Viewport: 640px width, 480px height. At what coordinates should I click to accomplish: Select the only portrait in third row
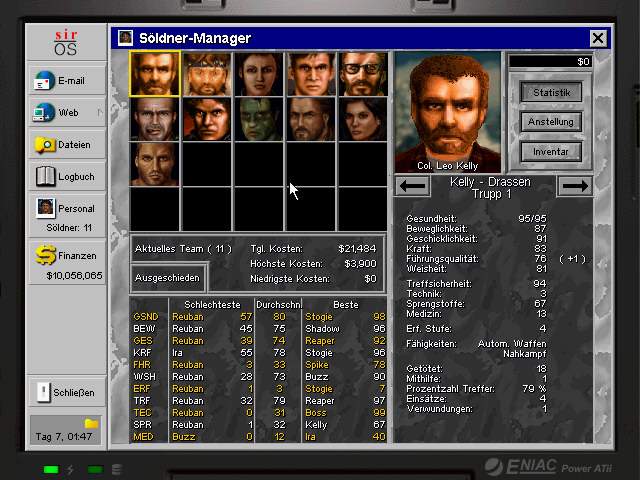coord(155,164)
